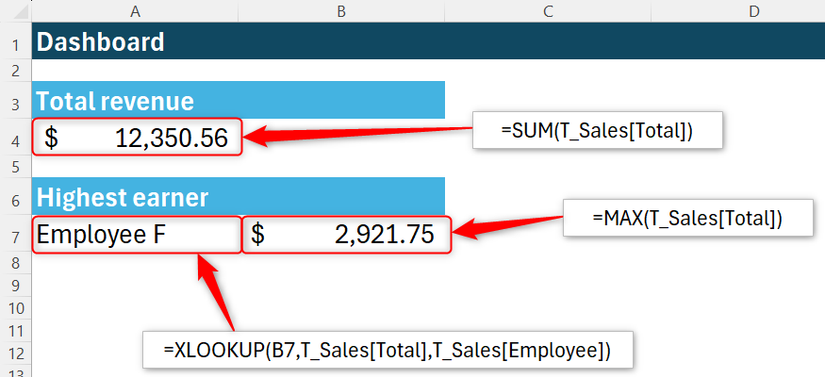Select row 8 header
Screen dimensions: 825x377
pos(16,263)
